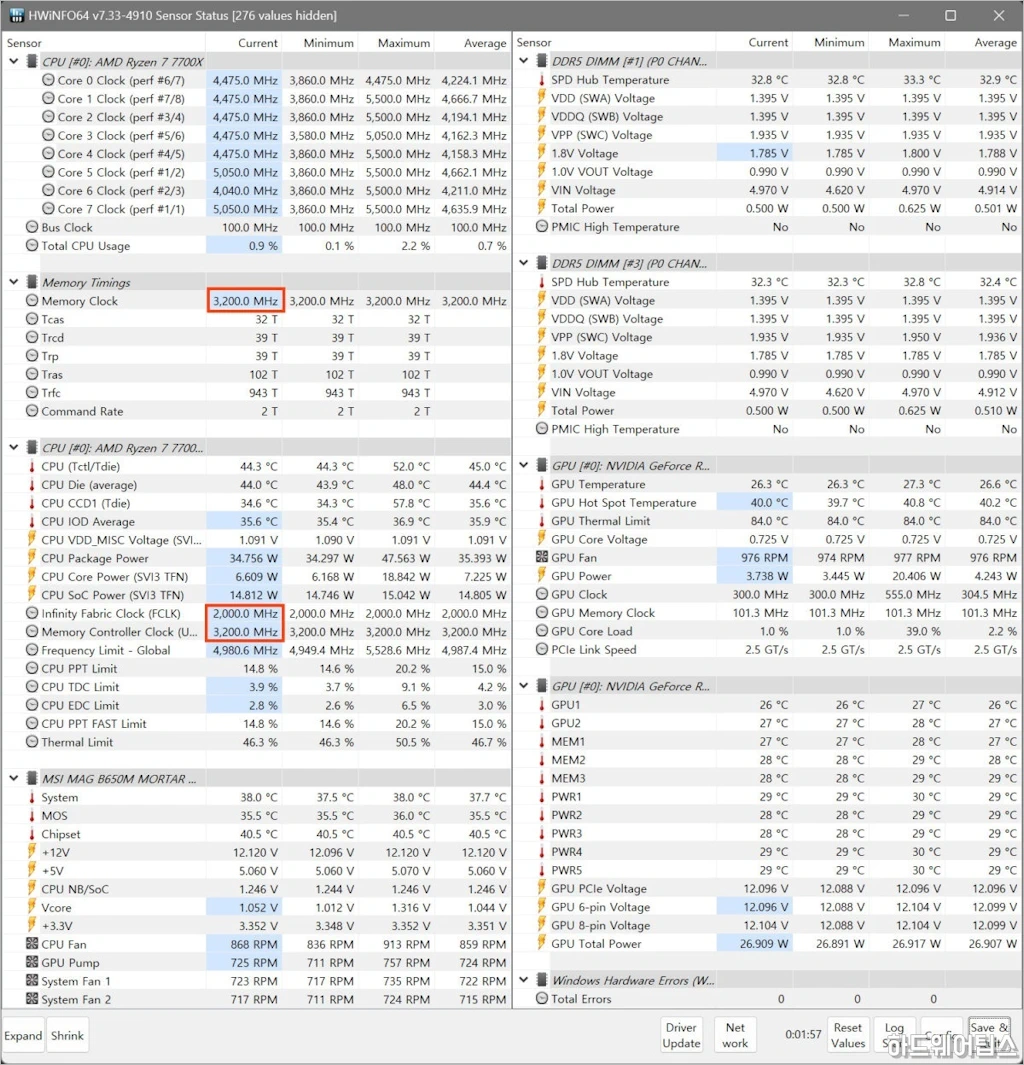Click the clock icon beside GPU Clock
Viewport: 1024px width, 1065px height.
tap(542, 594)
